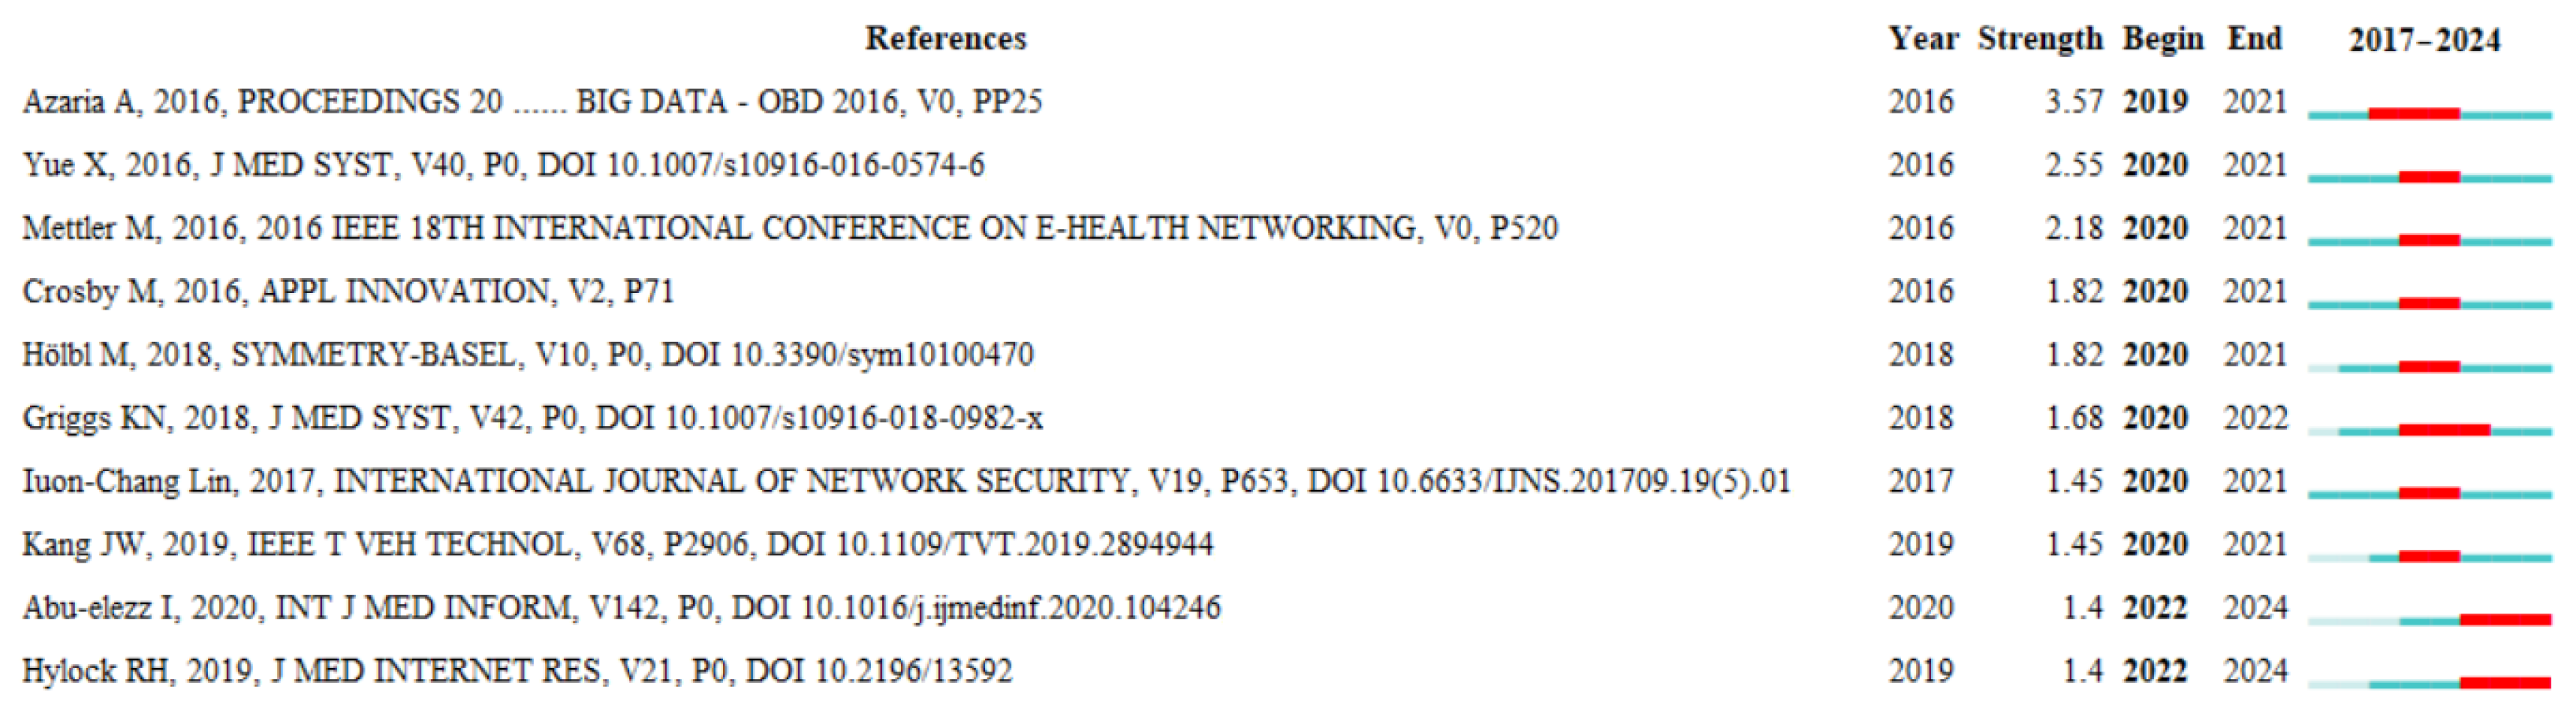This screenshot has width=2576, height=709.
Task: Click red burst bar for Hylock RH row
Action: click(2504, 683)
